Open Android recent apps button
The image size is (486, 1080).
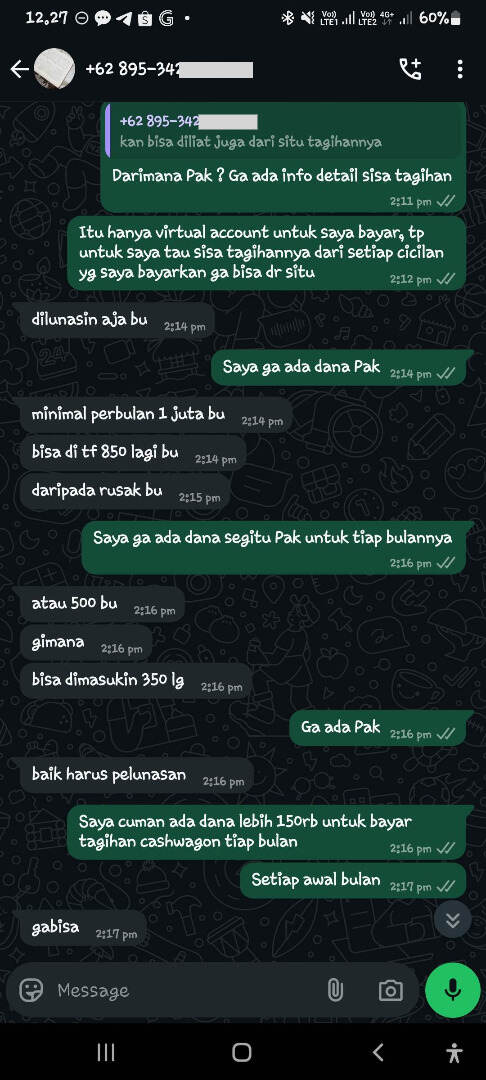click(106, 1052)
